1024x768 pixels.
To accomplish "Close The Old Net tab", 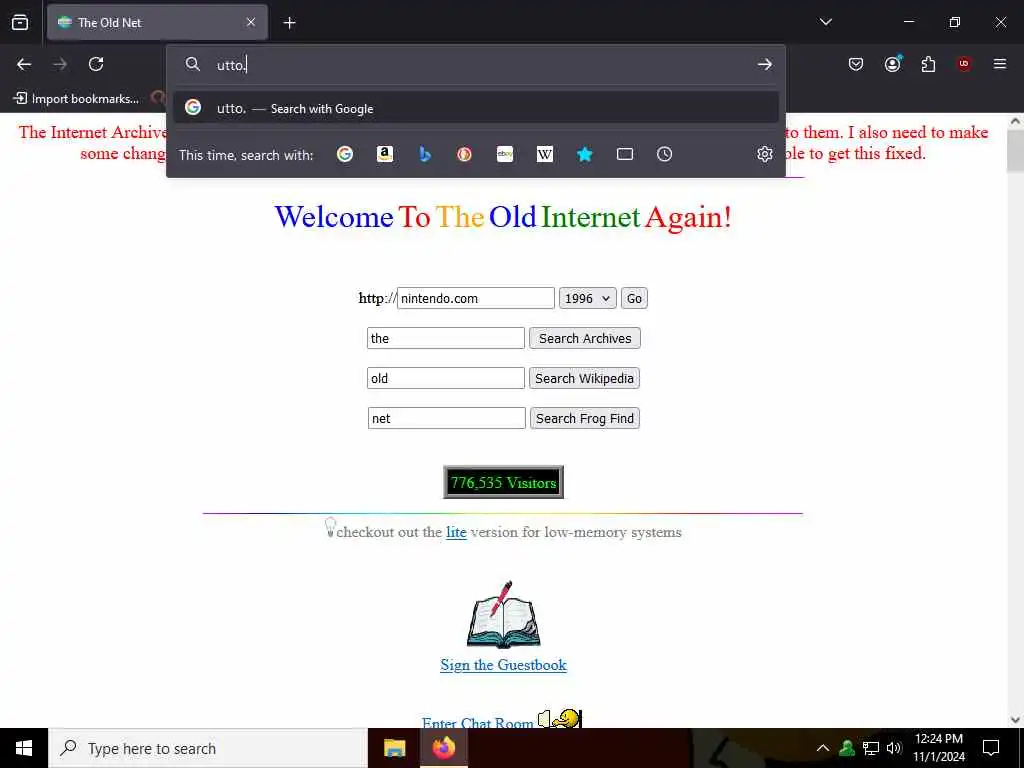I will (x=251, y=22).
